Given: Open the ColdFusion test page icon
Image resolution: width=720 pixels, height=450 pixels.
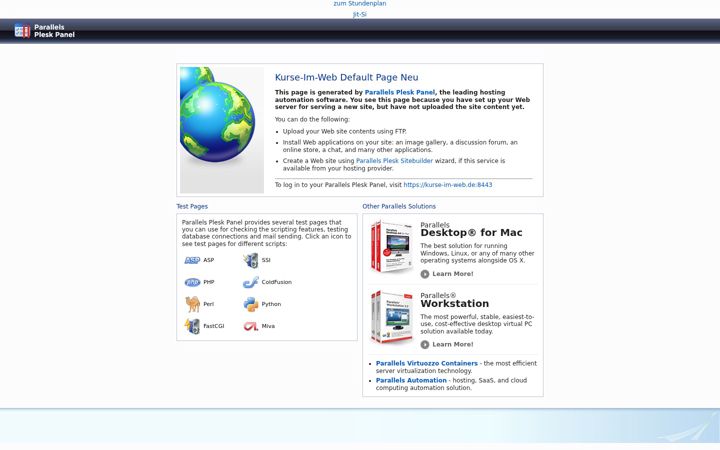Looking at the screenshot, I should [251, 282].
